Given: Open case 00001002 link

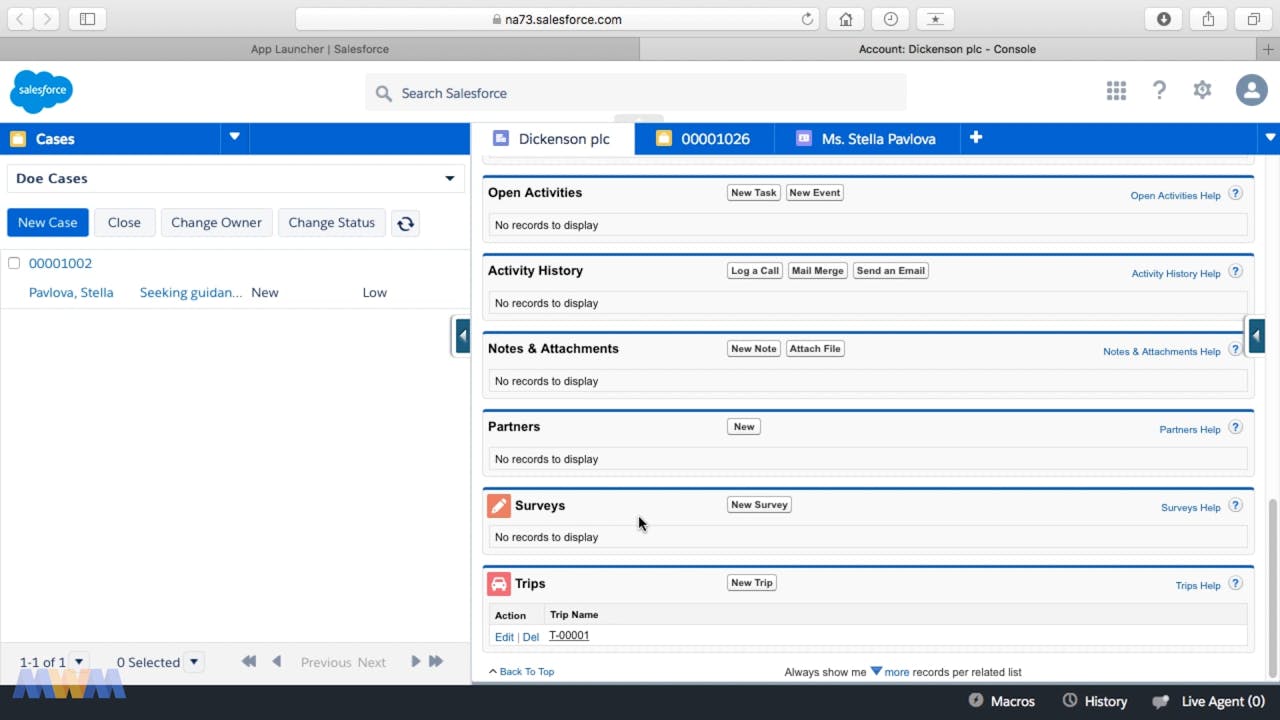Looking at the screenshot, I should click(60, 263).
